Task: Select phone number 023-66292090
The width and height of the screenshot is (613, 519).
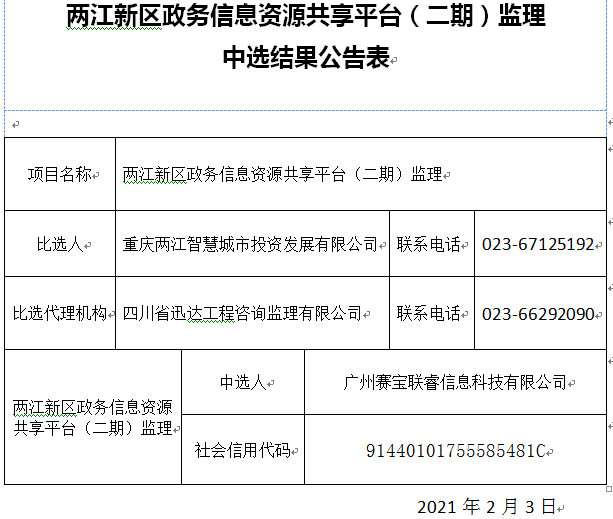Action: pyautogui.click(x=538, y=313)
